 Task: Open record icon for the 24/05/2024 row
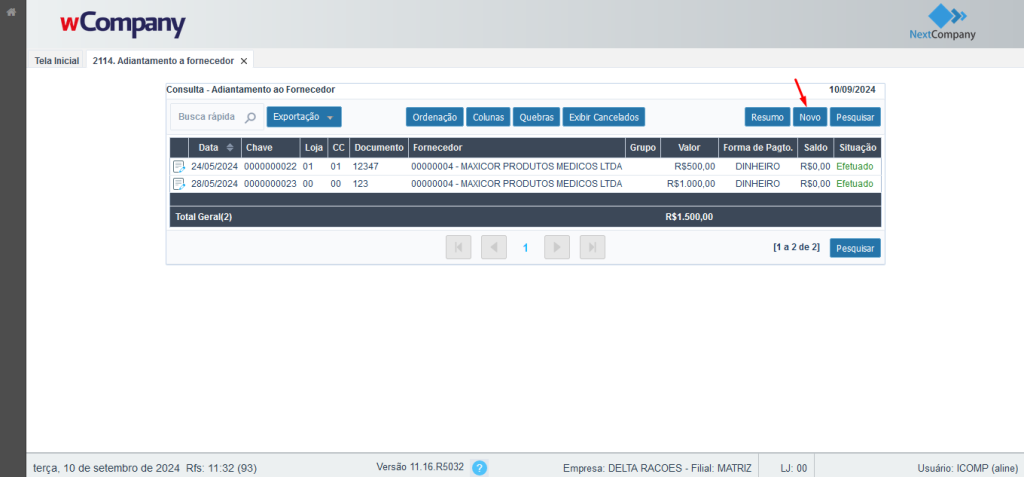coord(179,167)
